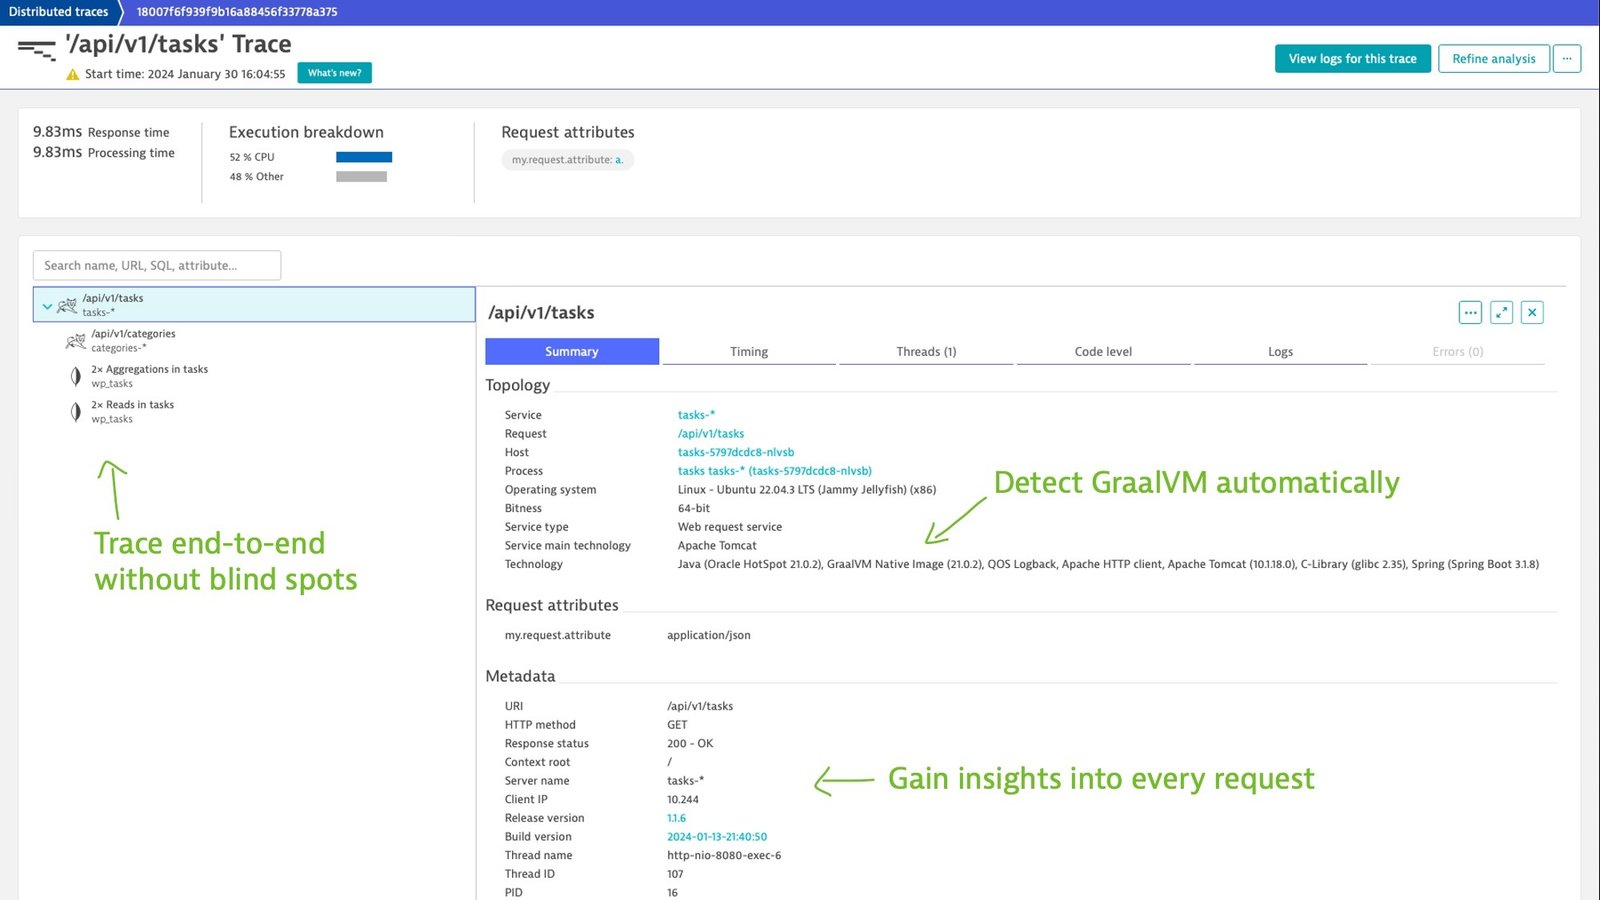Open the tasks-5797dcdc8-nlvsb host link
The width and height of the screenshot is (1600, 900).
coord(736,452)
